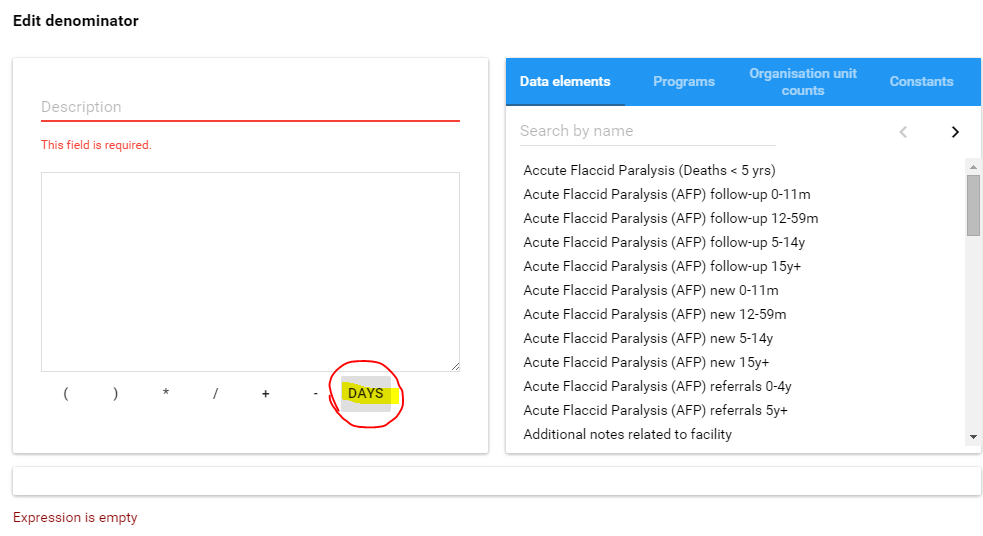The height and width of the screenshot is (536, 983).
Task: Switch to the Programs tab
Action: 684,82
